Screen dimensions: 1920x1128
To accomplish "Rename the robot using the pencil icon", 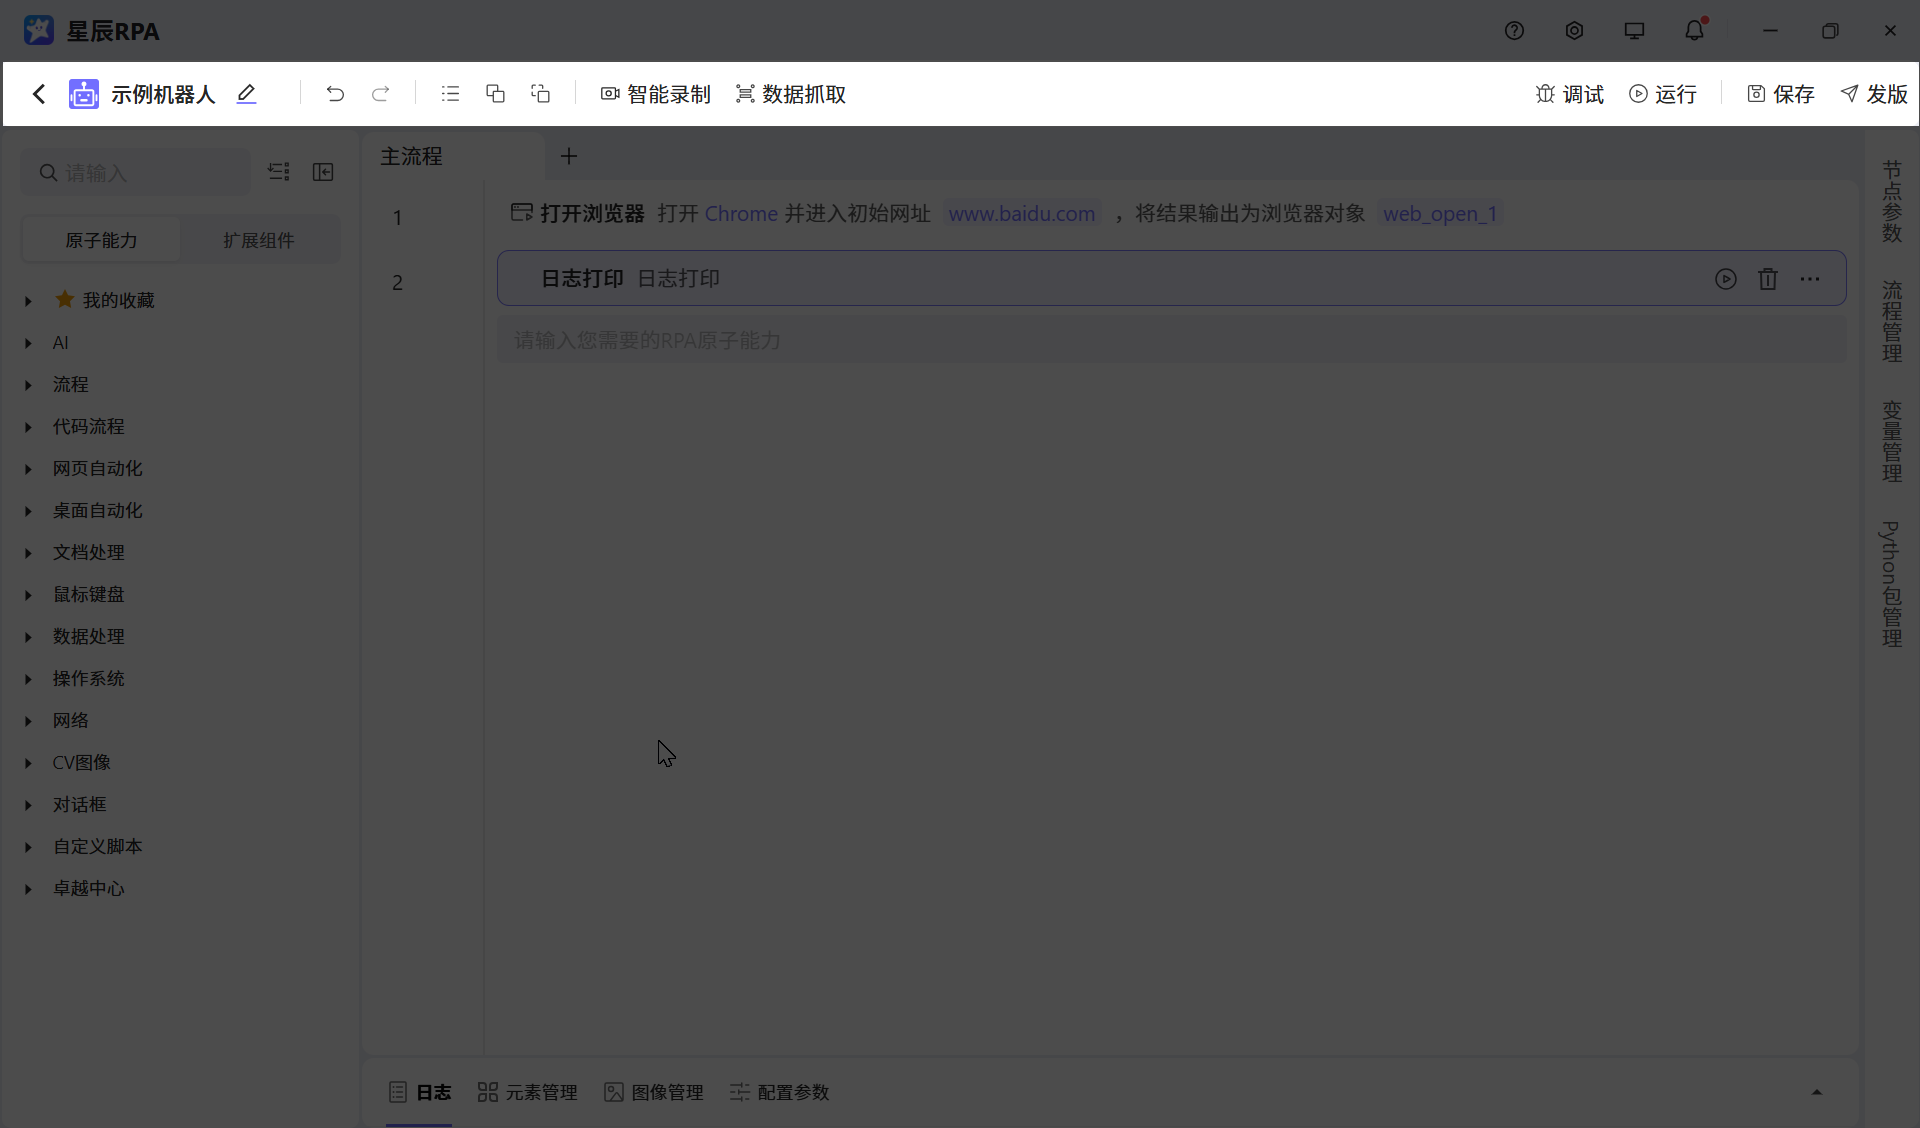I will point(246,94).
